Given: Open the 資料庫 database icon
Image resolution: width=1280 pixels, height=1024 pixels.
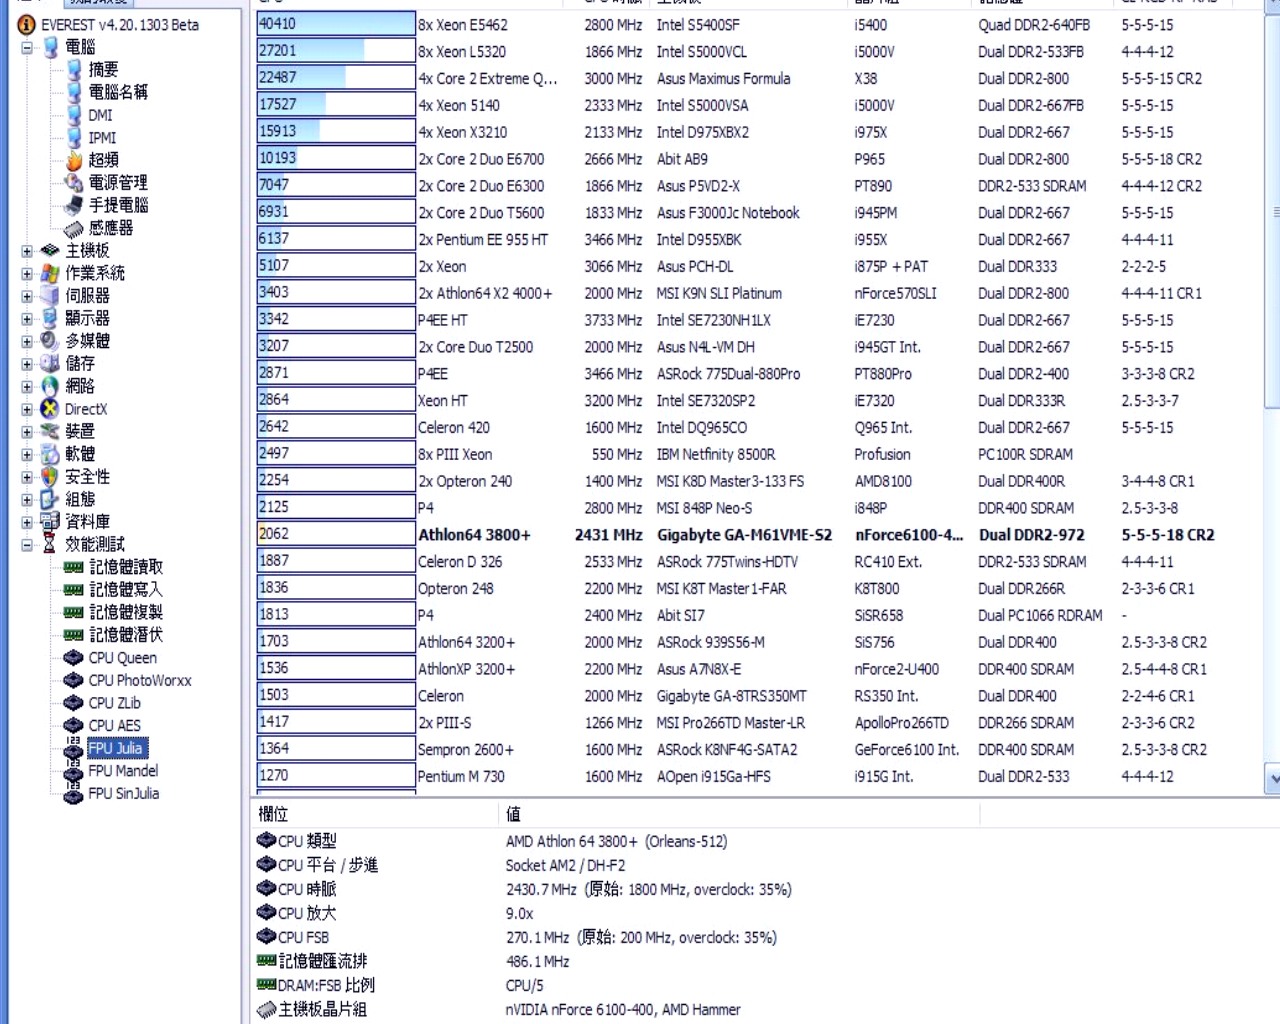Looking at the screenshot, I should (x=50, y=522).
